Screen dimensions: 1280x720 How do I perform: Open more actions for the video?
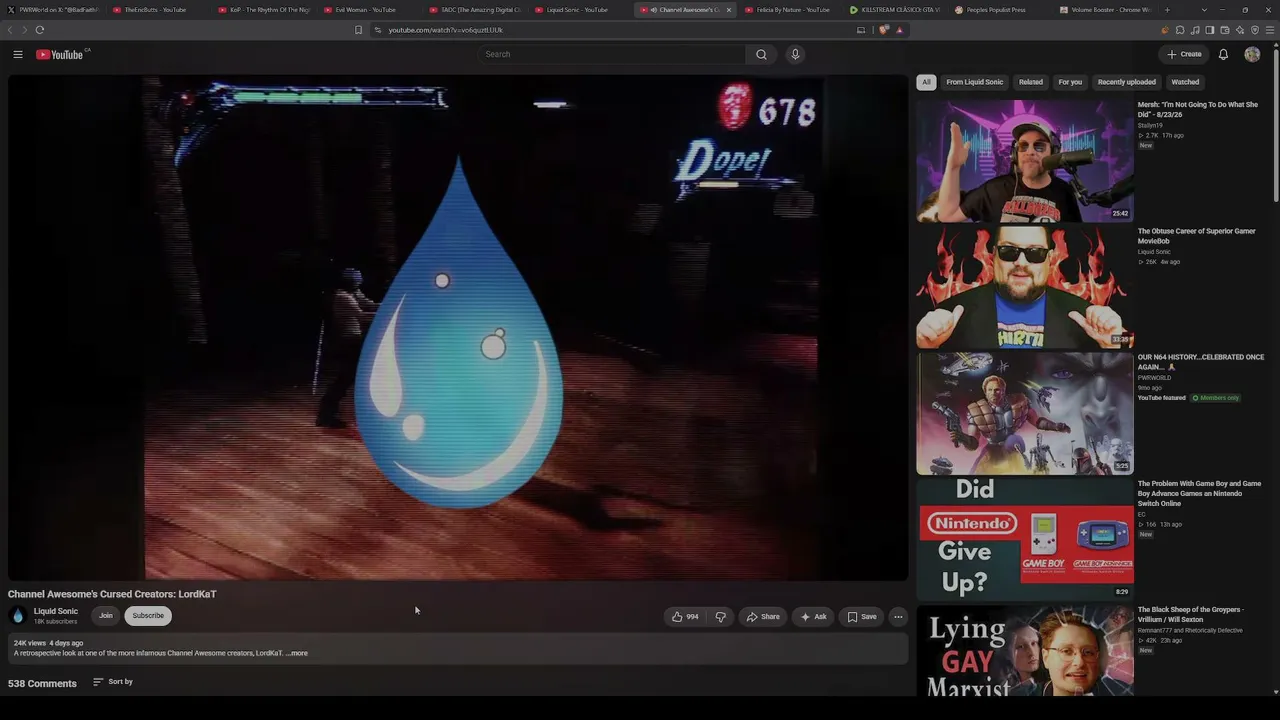(x=898, y=616)
